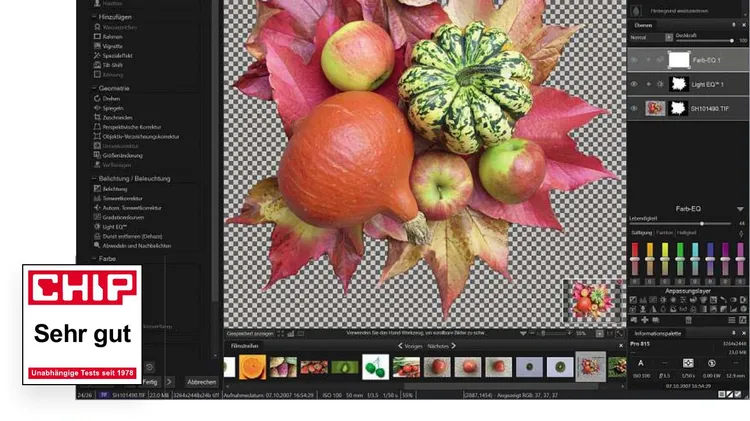Viewport: 750px width, 421px height.
Task: Pin the Informationspalette panel
Action: pyautogui.click(x=734, y=333)
